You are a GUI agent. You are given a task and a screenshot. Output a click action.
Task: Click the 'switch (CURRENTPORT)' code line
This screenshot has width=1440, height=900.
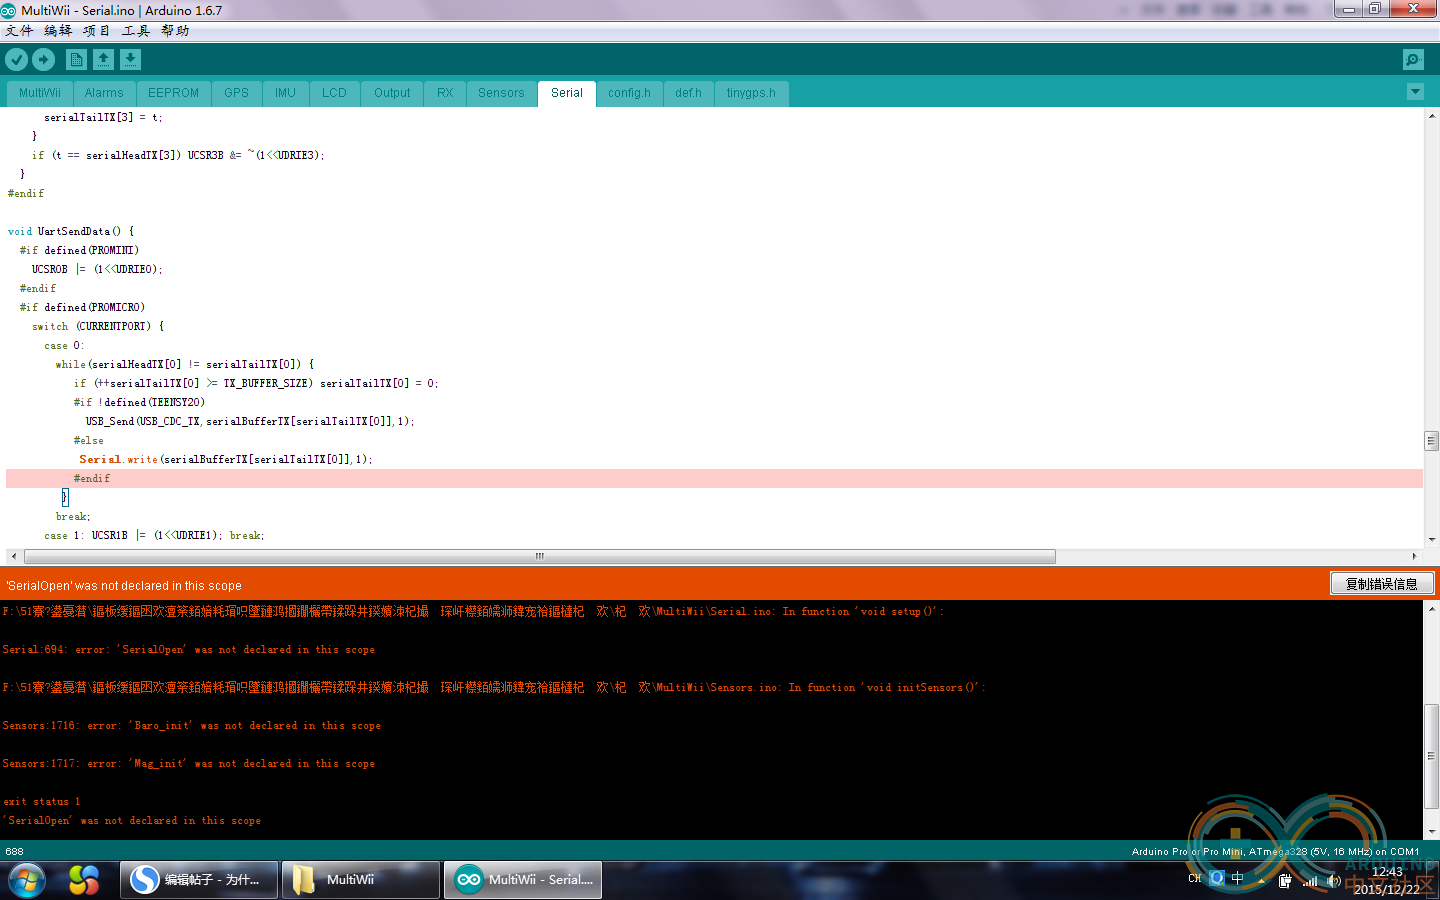[x=98, y=327]
